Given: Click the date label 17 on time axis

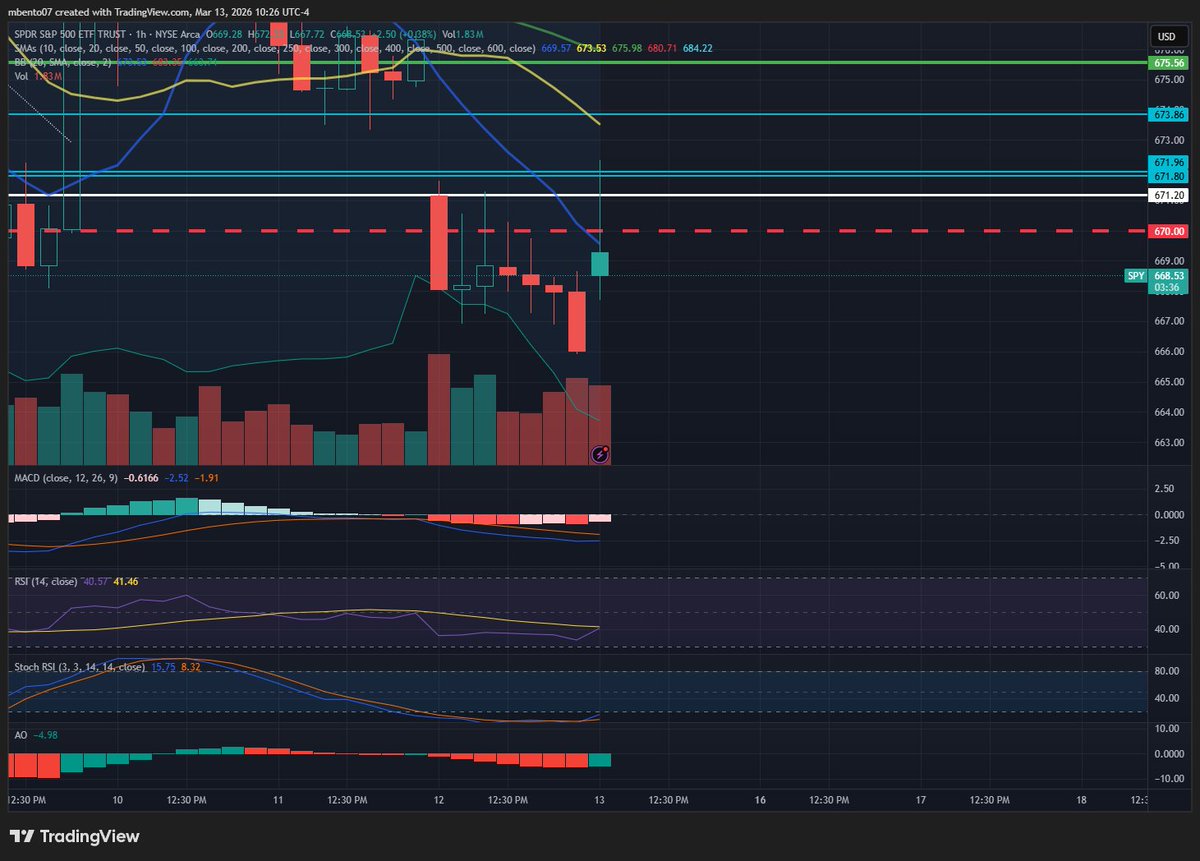Looking at the screenshot, I should pyautogui.click(x=920, y=800).
